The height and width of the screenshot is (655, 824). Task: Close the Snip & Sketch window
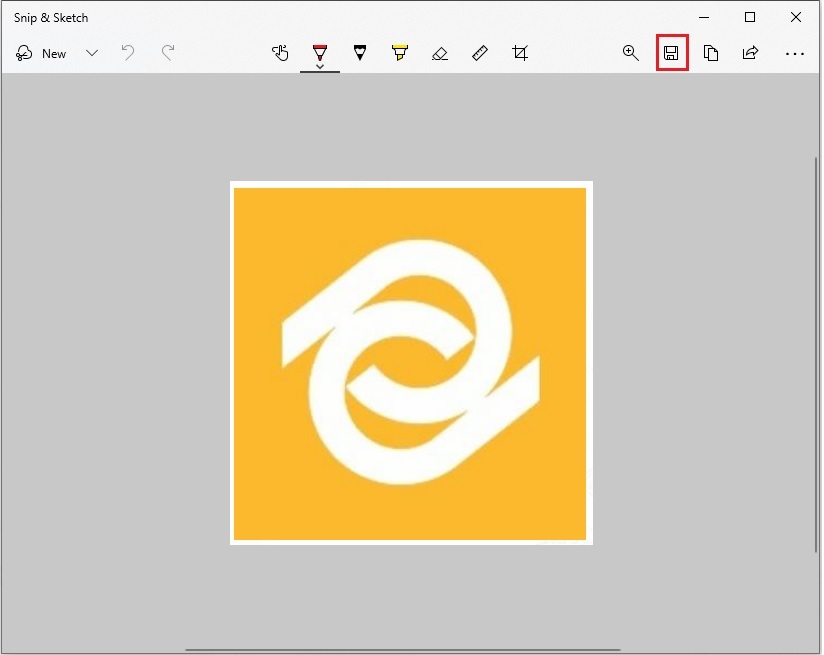click(x=796, y=17)
